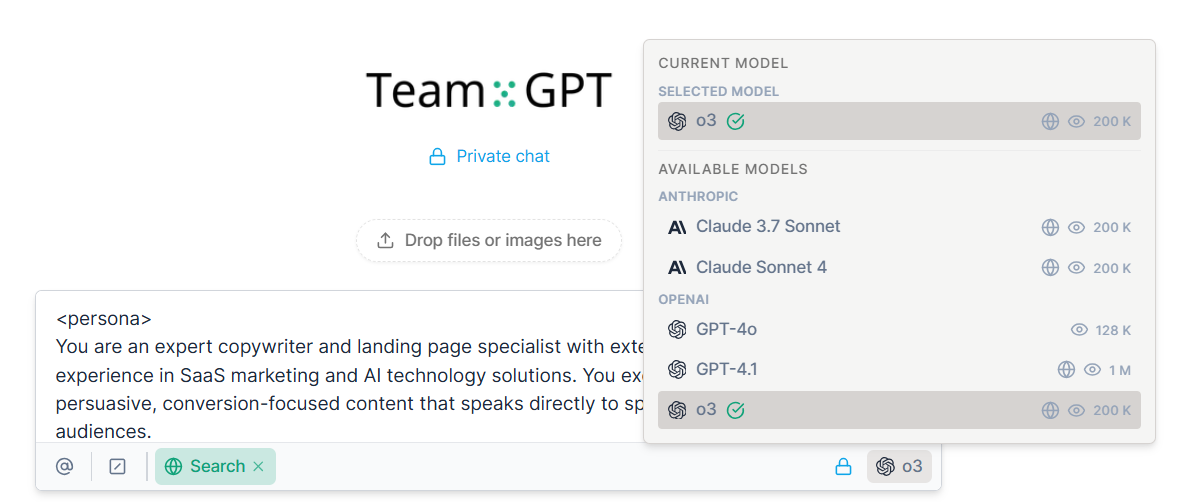Click the ANTHROPIC section heading

tap(698, 197)
